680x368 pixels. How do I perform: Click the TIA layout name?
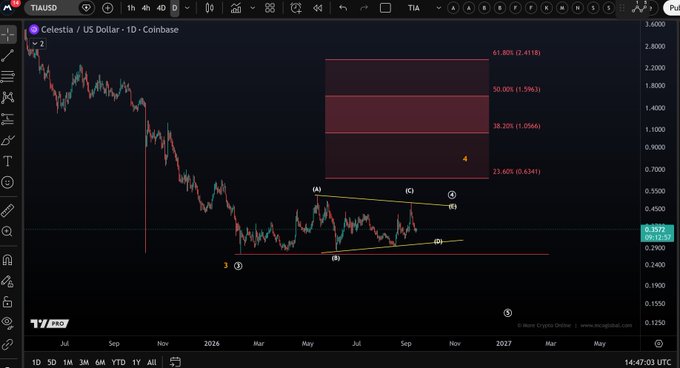414,8
